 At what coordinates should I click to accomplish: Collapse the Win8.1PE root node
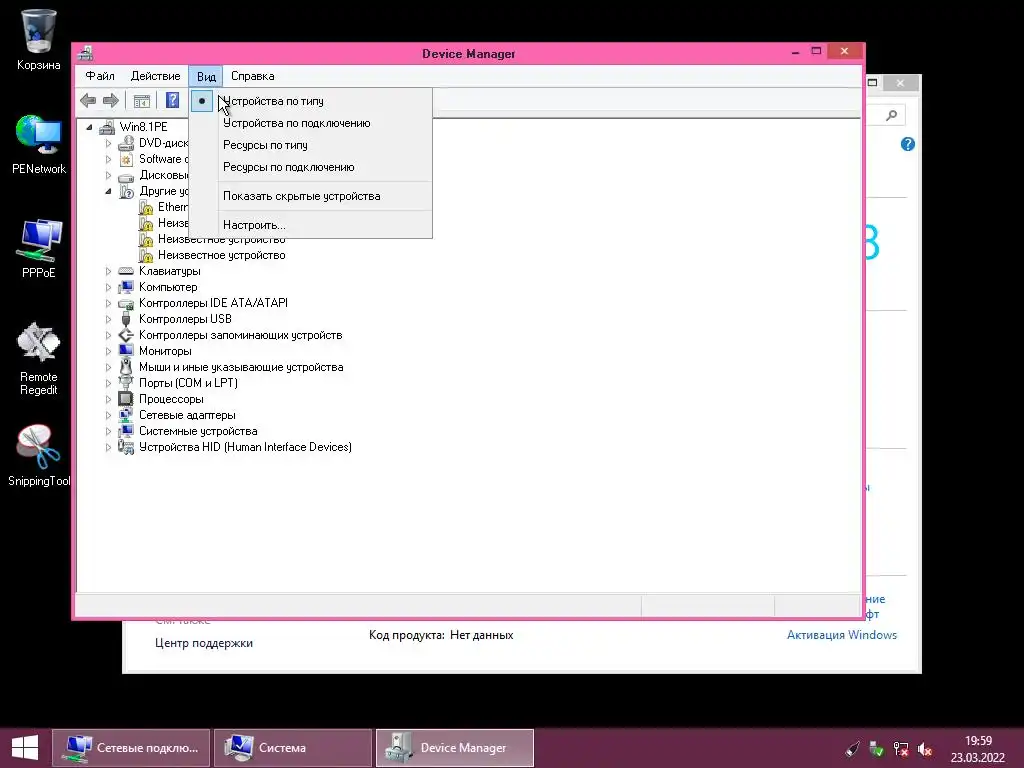pyautogui.click(x=89, y=127)
